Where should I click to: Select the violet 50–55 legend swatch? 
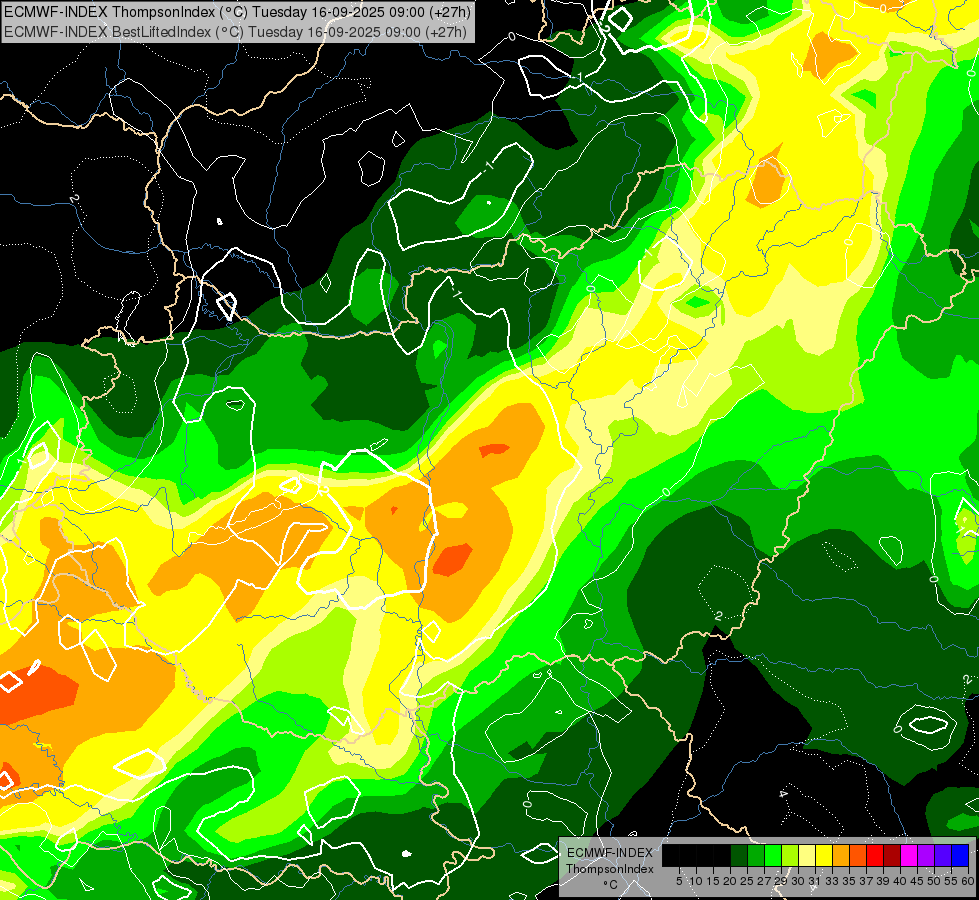(943, 855)
